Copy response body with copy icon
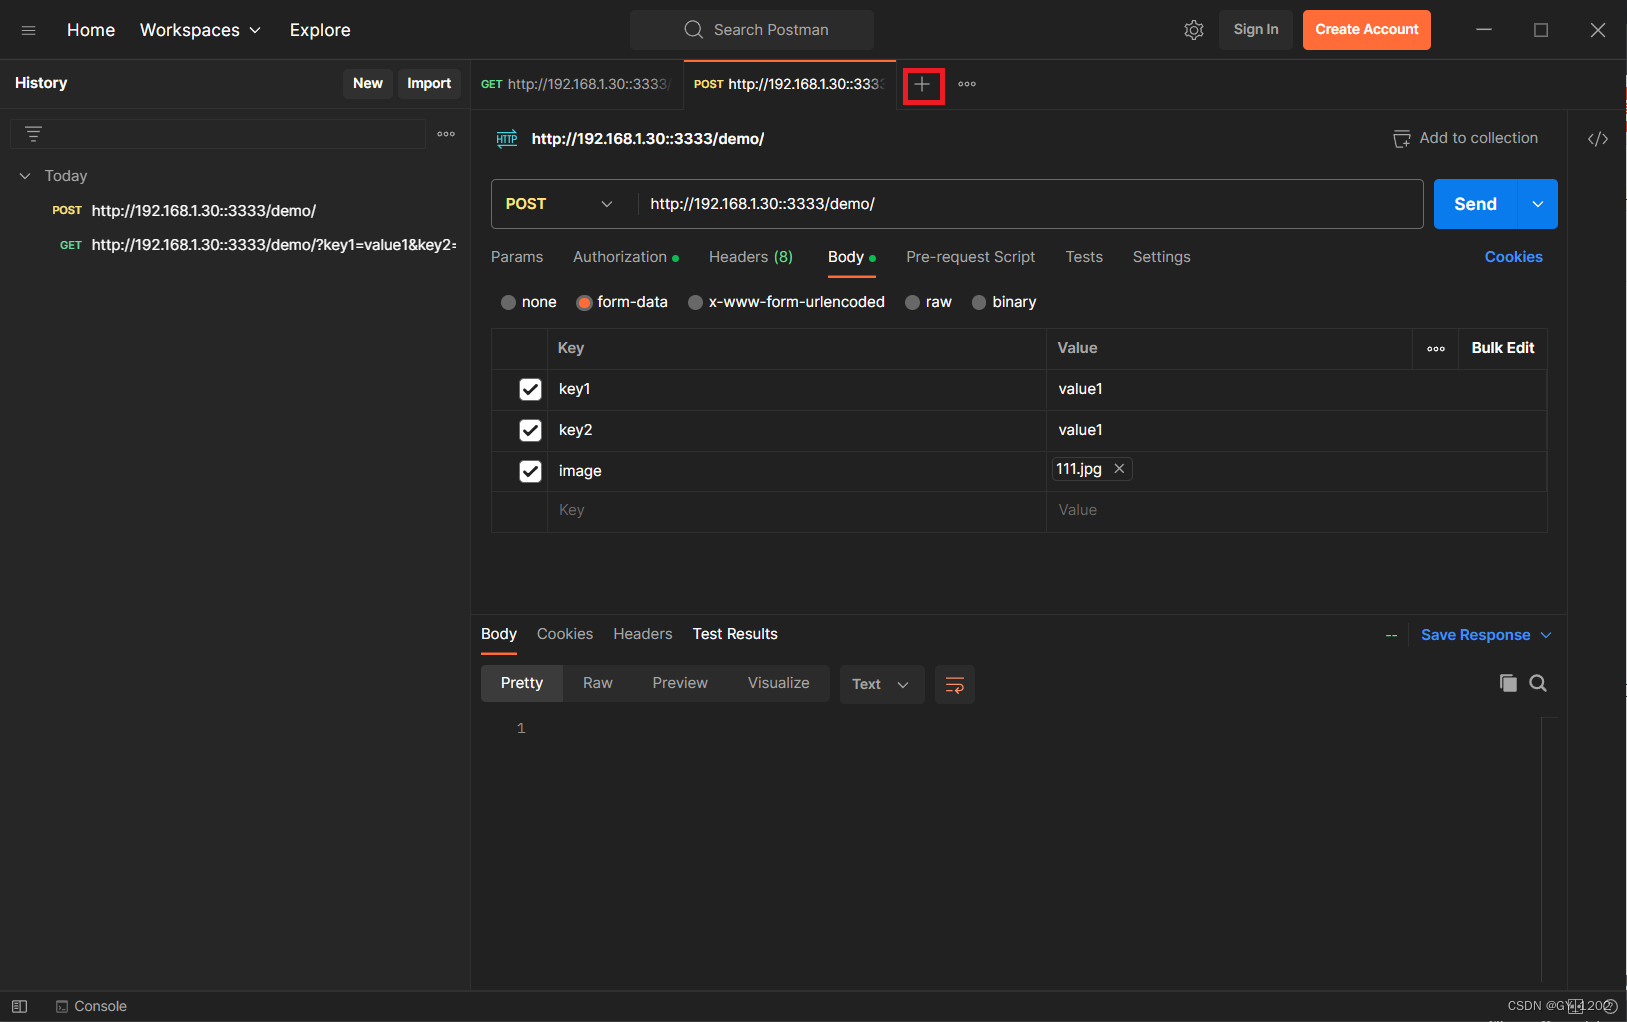The image size is (1627, 1022). click(1508, 683)
